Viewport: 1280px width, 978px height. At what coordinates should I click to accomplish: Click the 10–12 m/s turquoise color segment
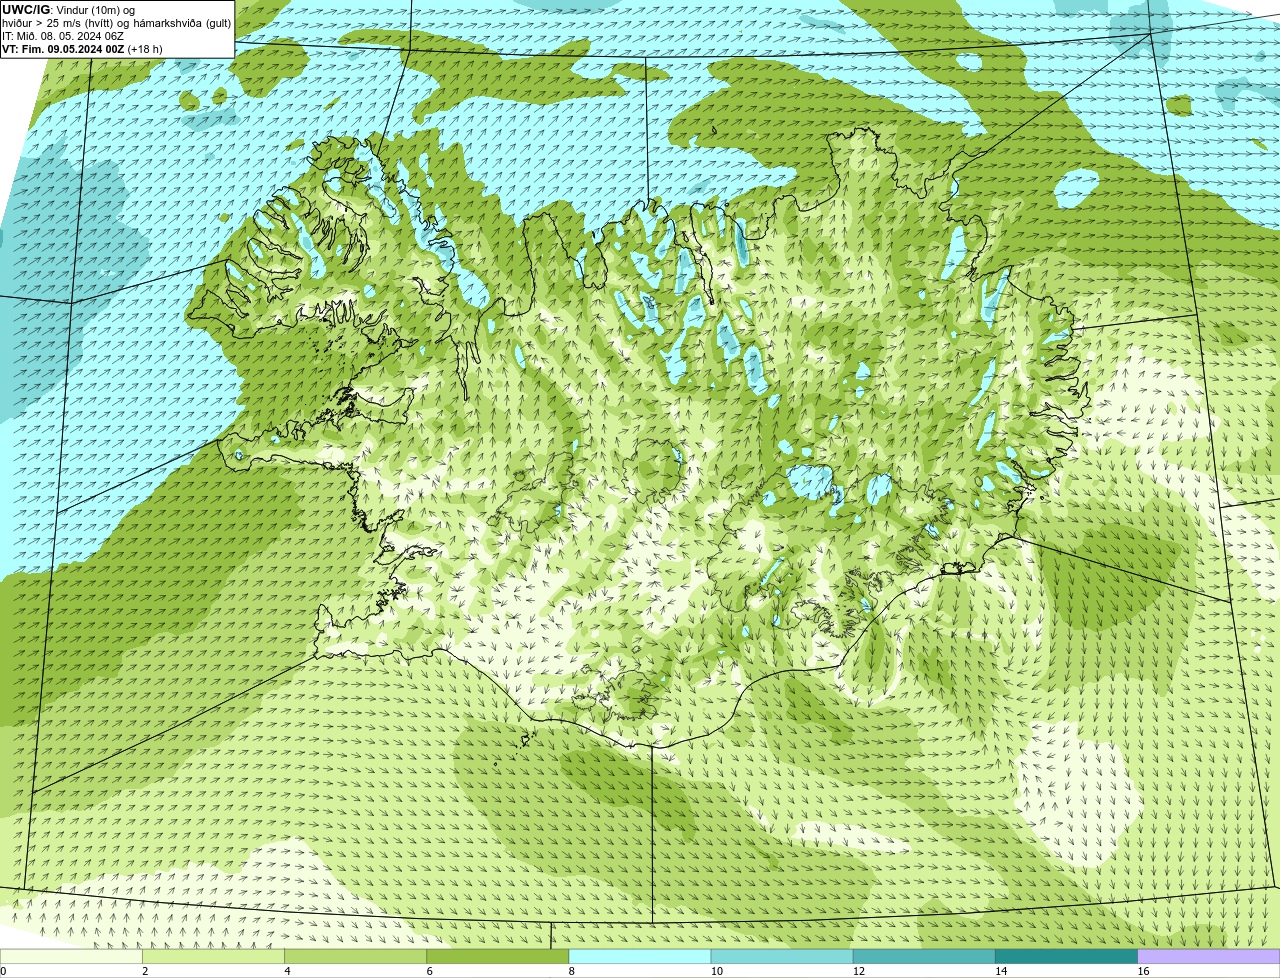[x=782, y=956]
